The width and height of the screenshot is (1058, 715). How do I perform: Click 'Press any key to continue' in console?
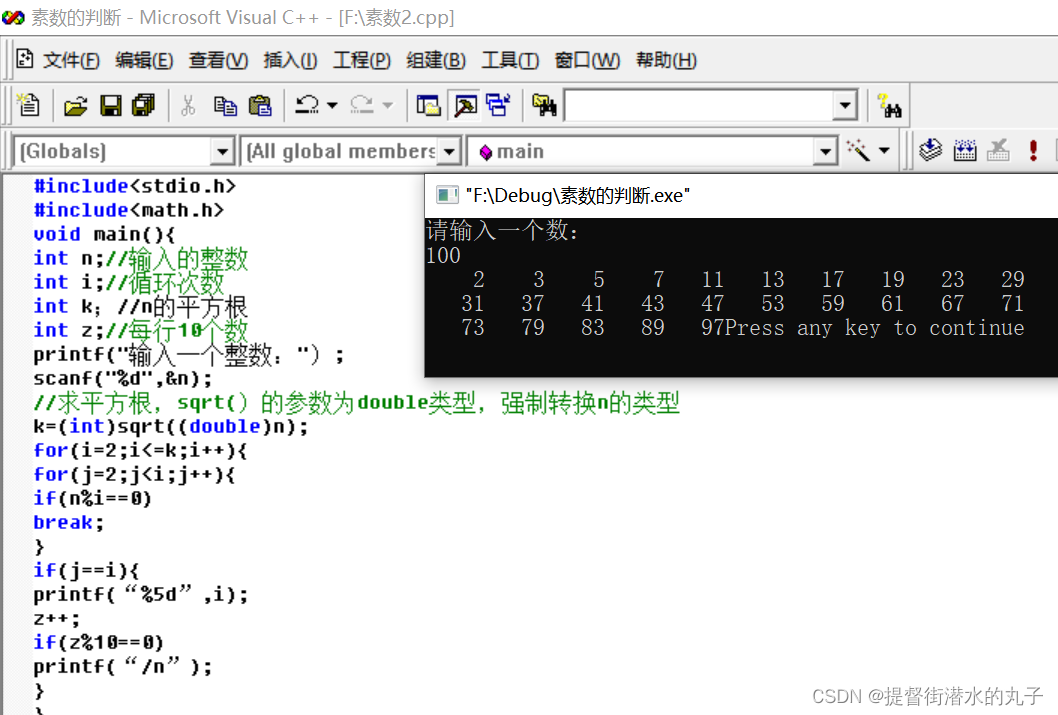pyautogui.click(x=876, y=328)
